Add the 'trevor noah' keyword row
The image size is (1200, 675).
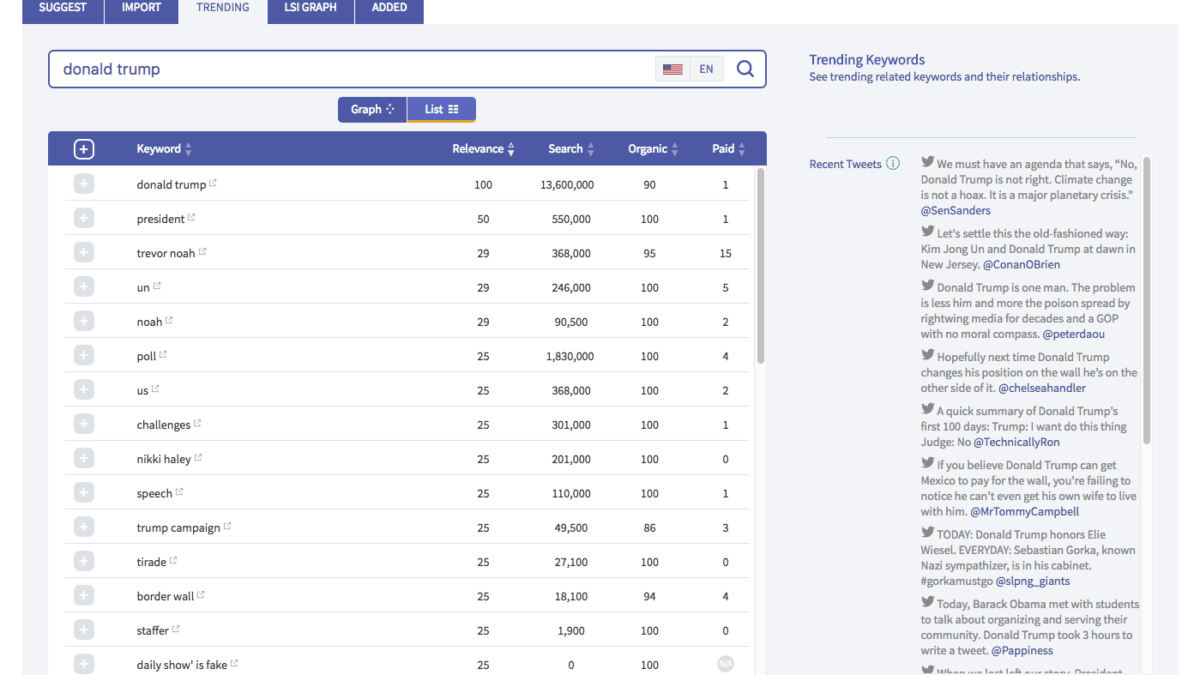(84, 253)
